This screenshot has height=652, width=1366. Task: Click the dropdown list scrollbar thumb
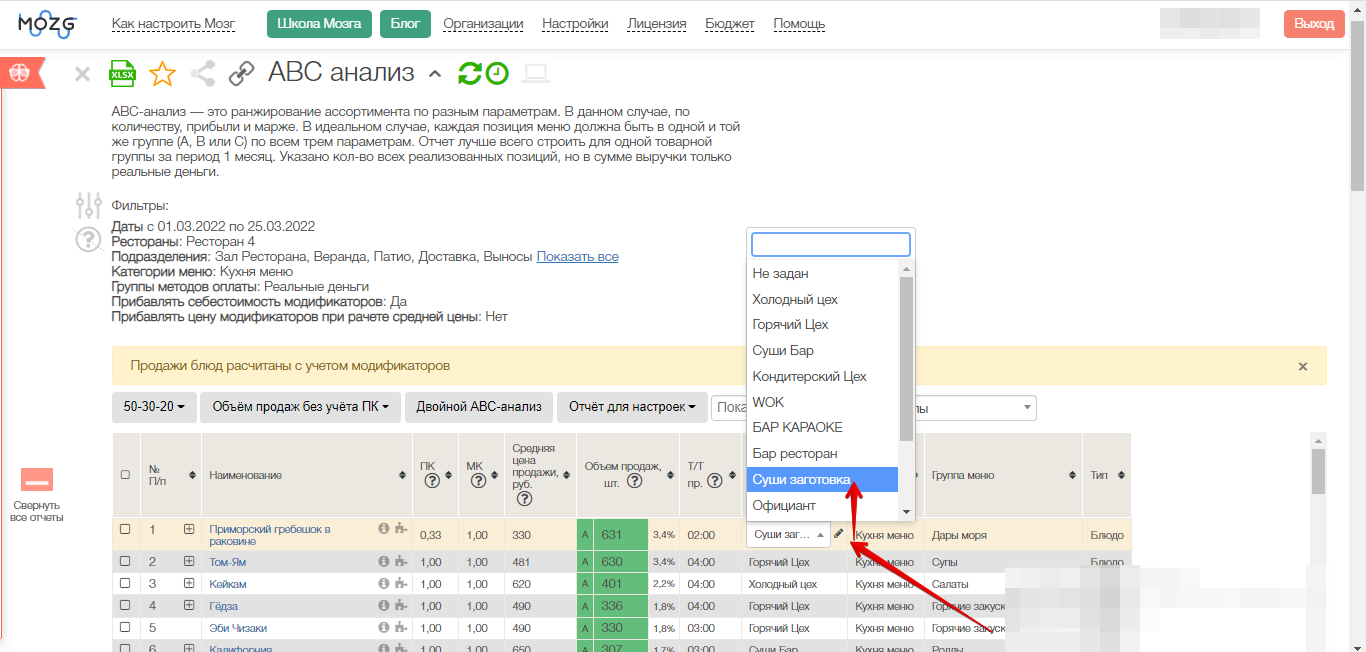(x=907, y=358)
